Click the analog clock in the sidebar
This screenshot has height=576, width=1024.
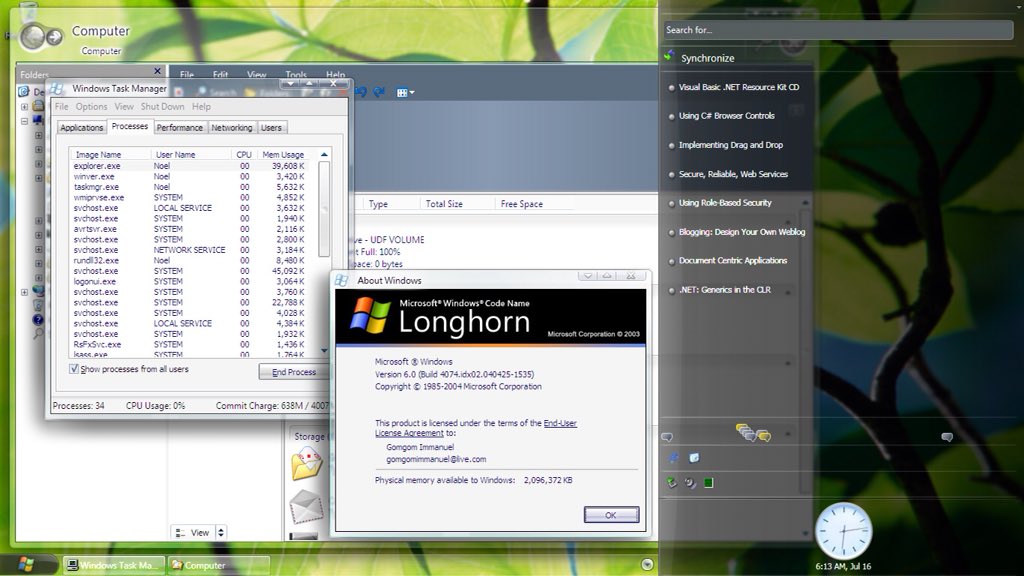[x=843, y=531]
